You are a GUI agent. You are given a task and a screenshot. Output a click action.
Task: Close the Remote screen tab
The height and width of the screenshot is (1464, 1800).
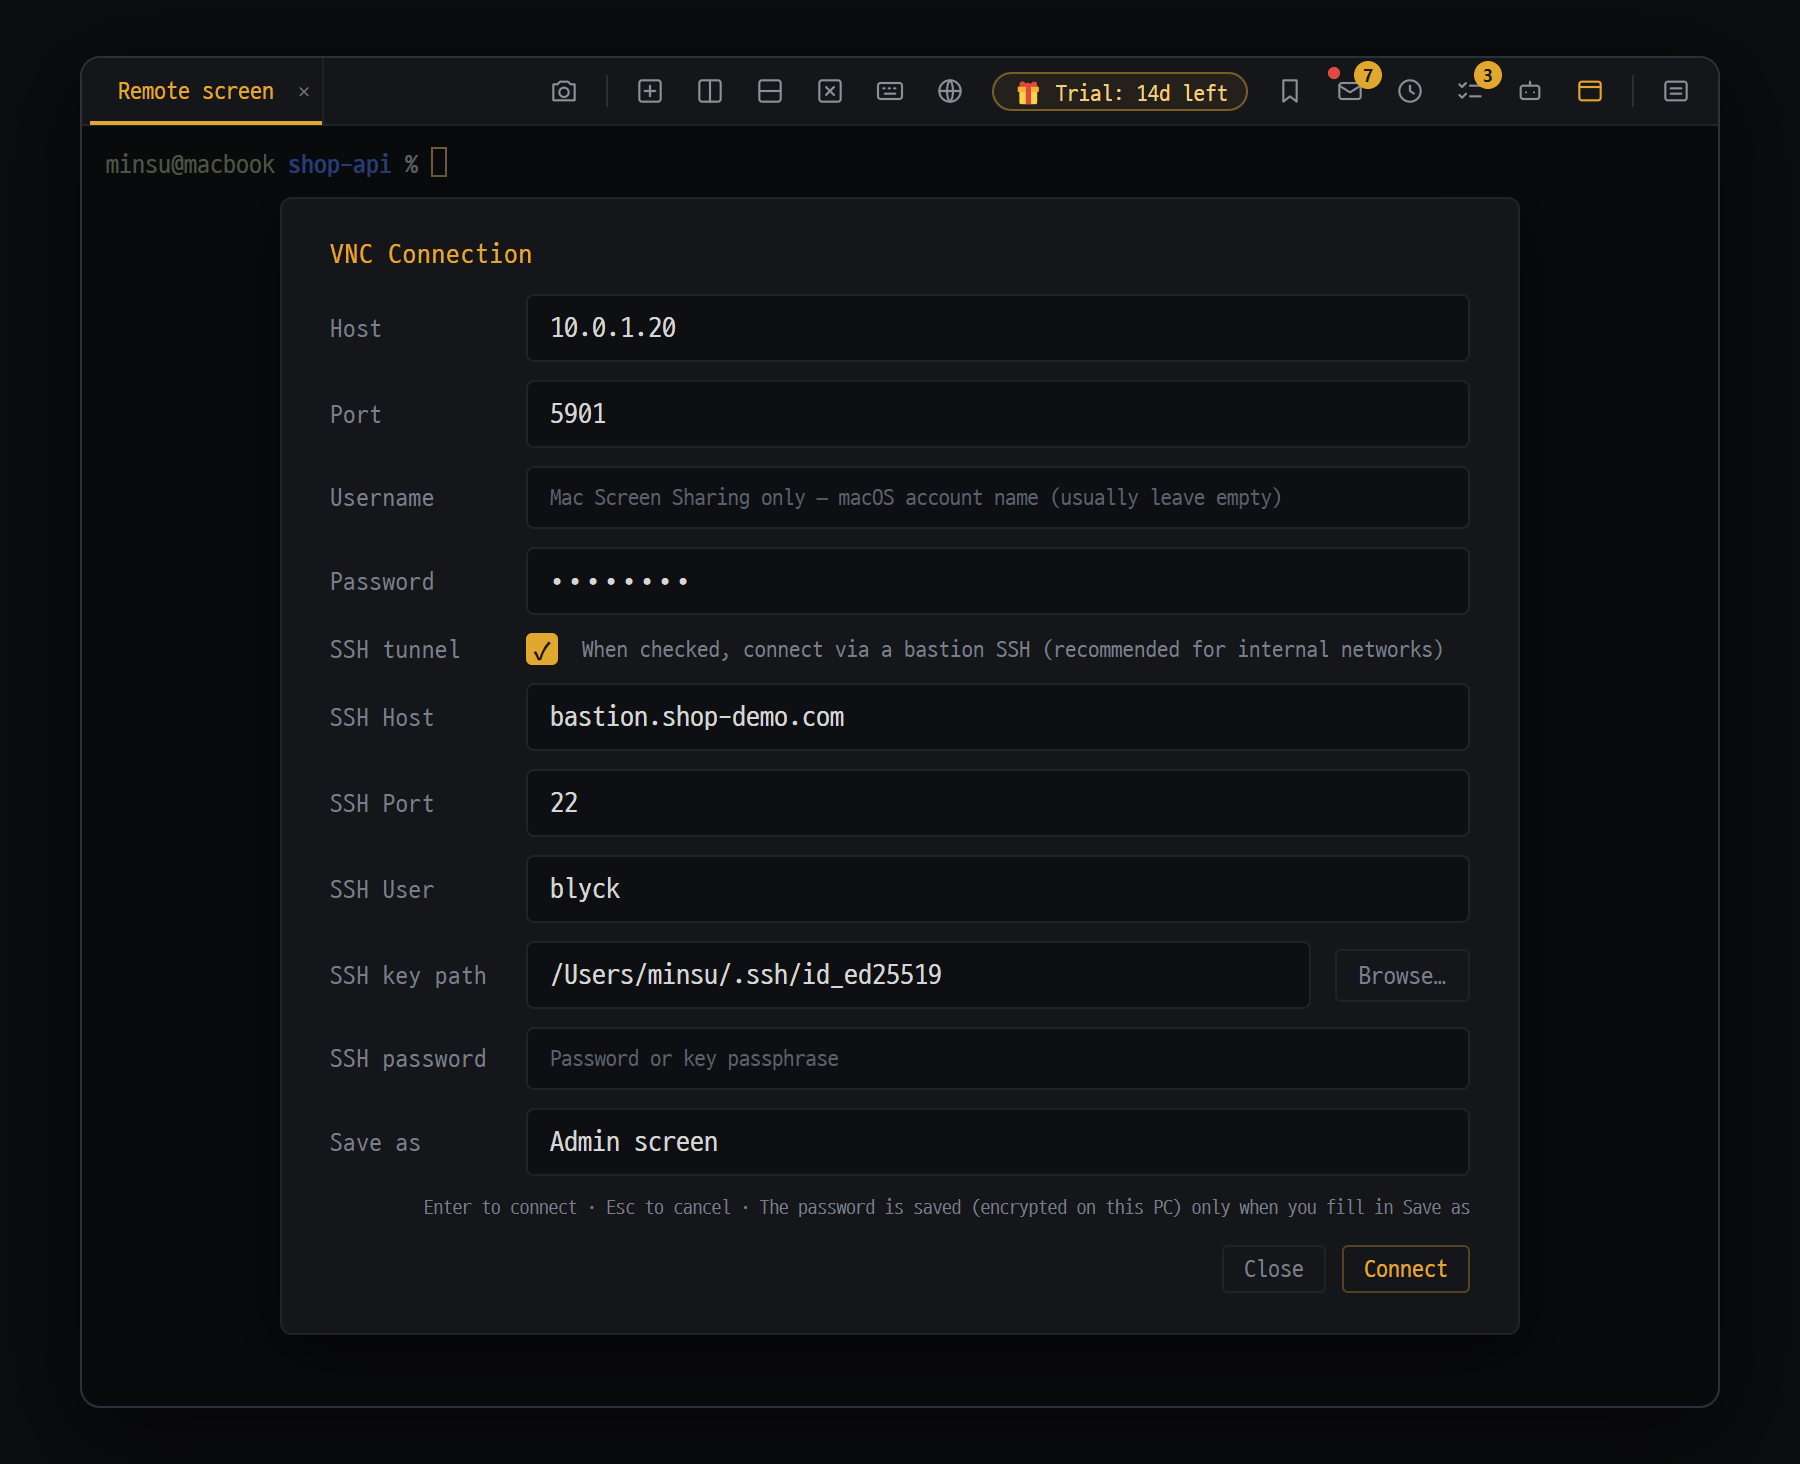(x=304, y=92)
